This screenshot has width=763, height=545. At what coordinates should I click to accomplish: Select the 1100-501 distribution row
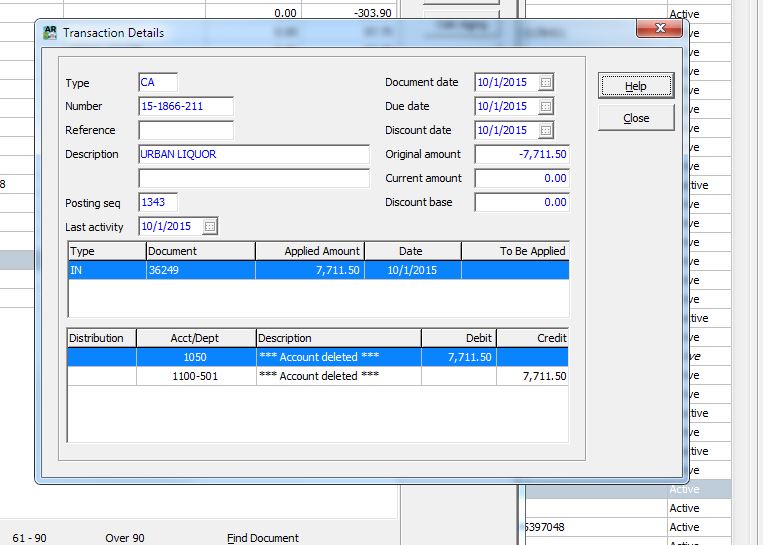click(x=318, y=376)
